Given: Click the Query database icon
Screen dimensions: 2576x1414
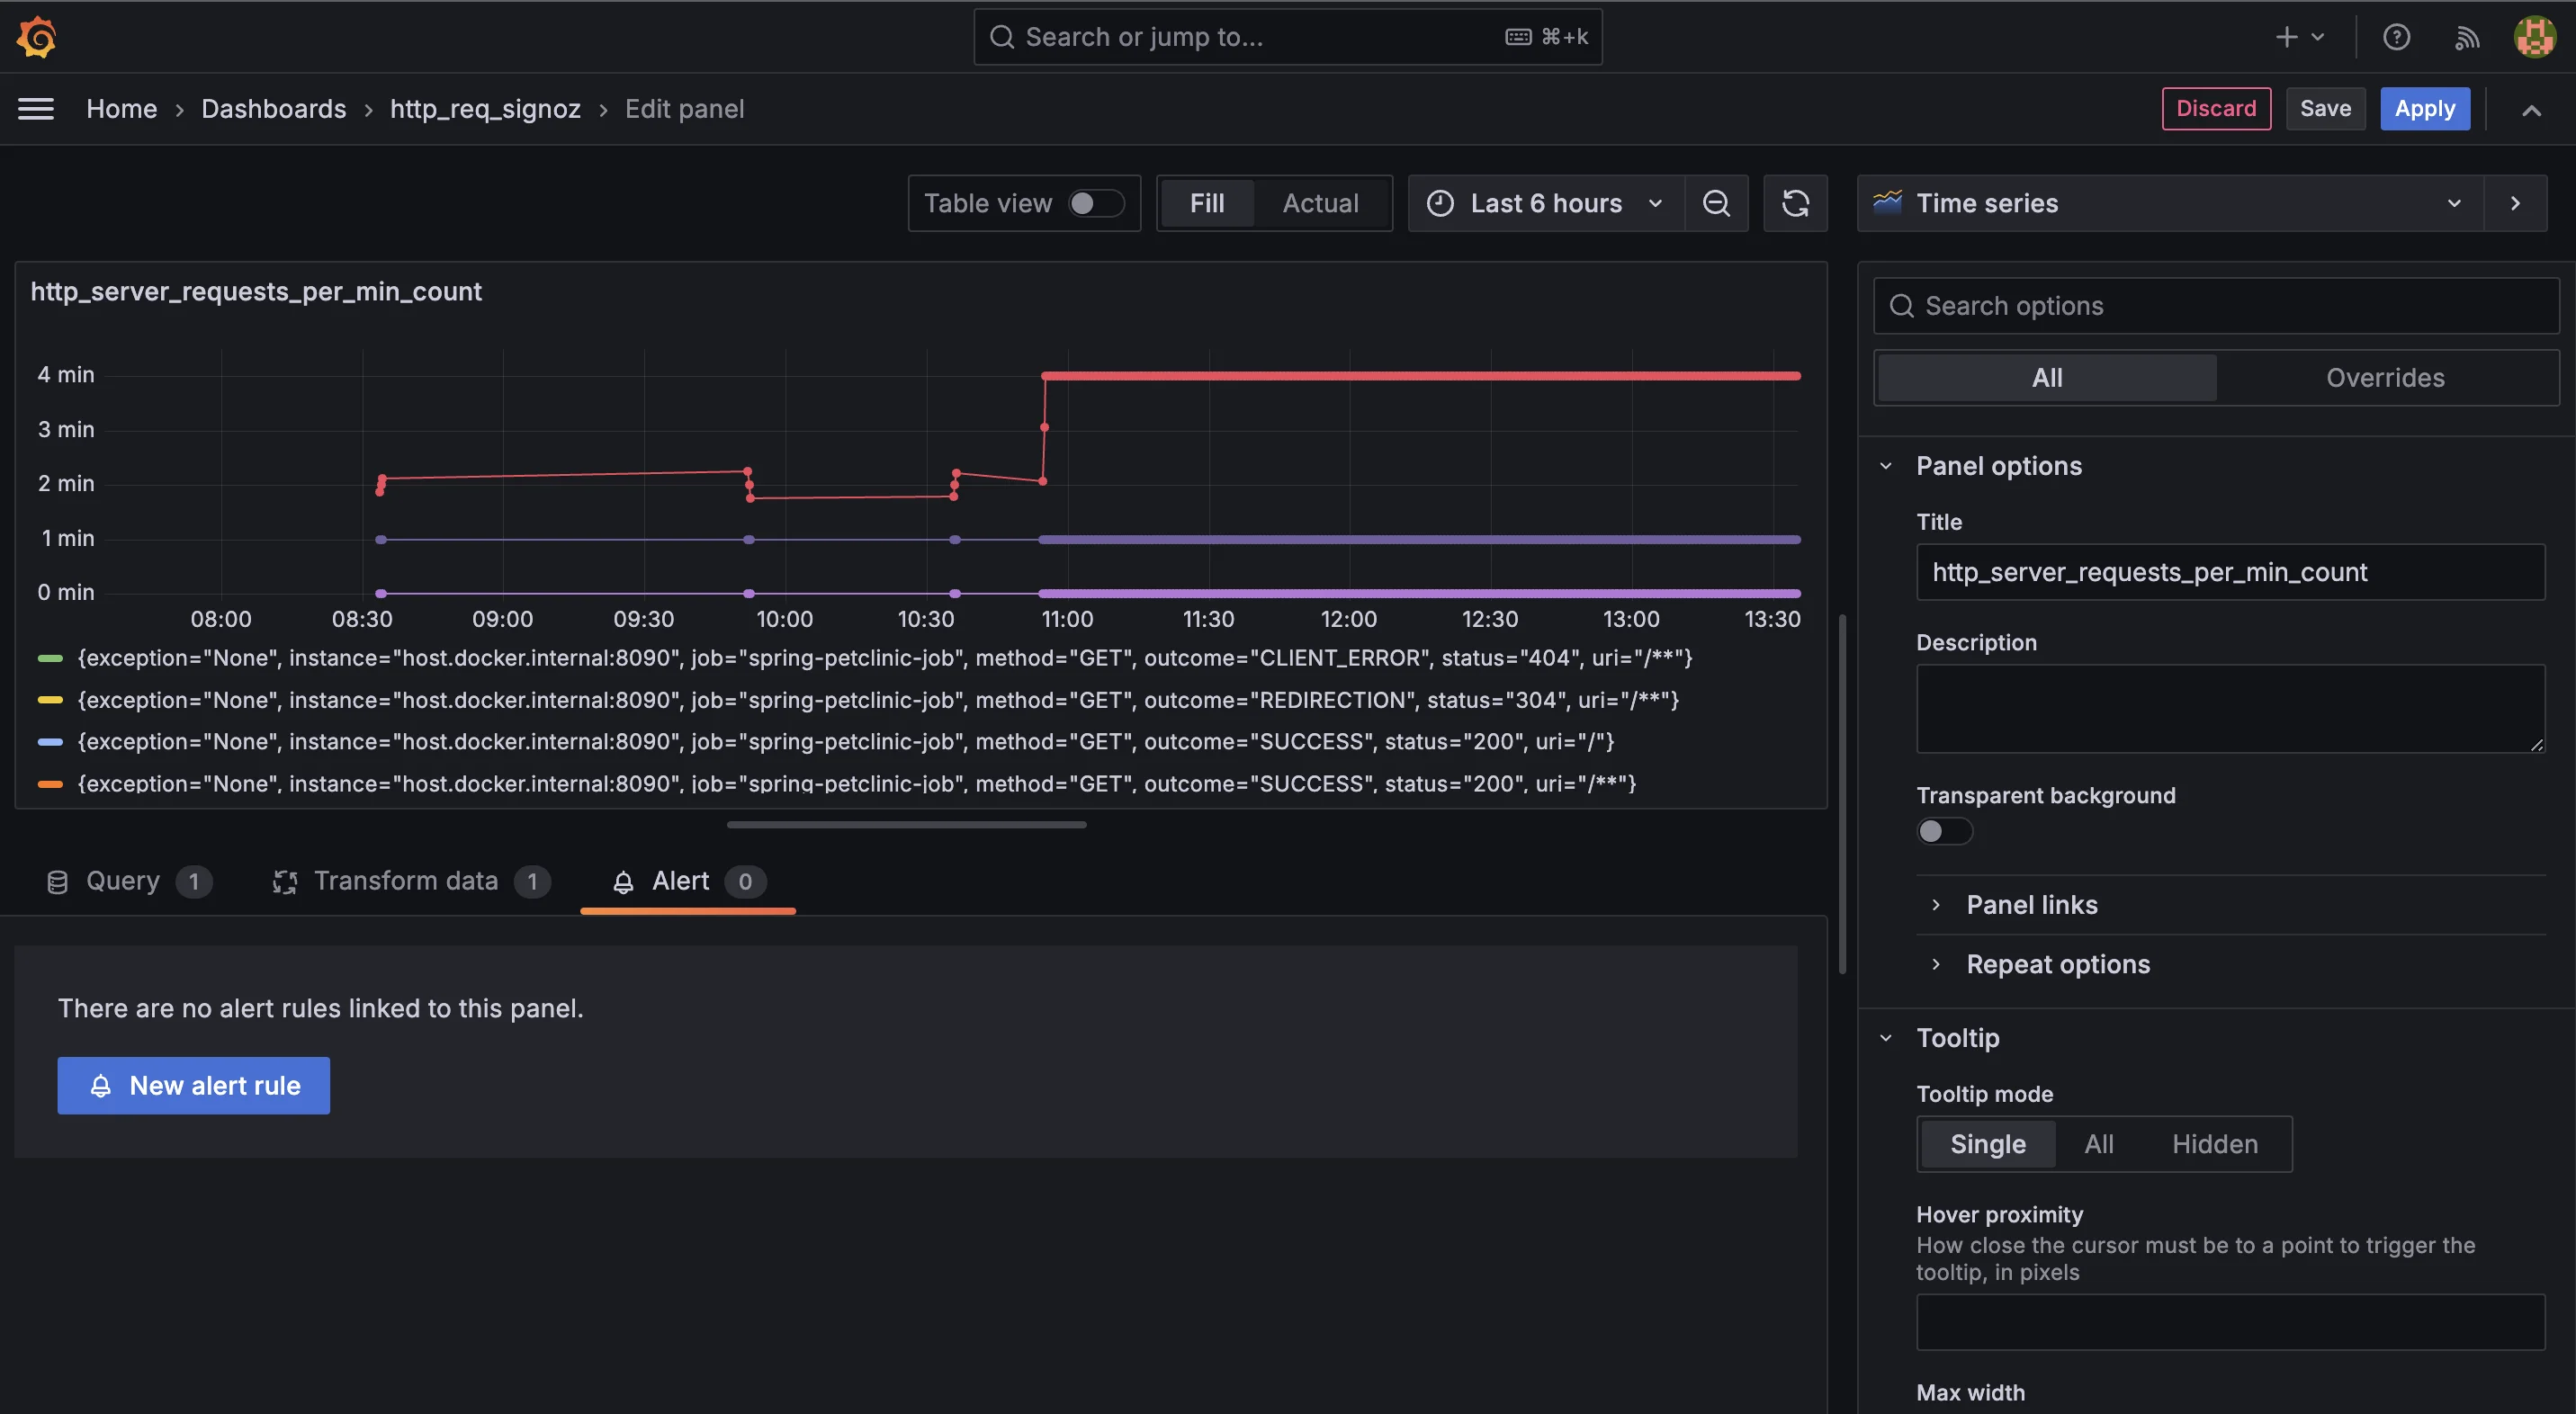Looking at the screenshot, I should point(57,882).
